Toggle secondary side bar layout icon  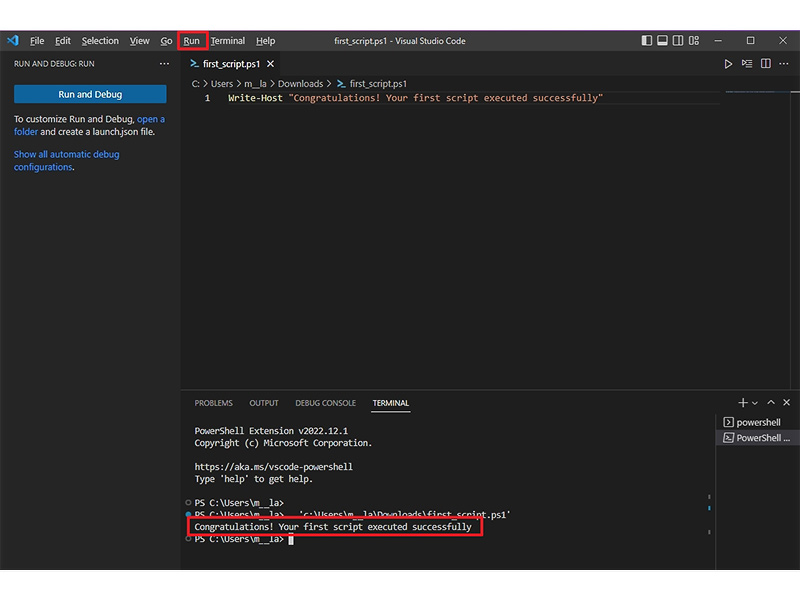coord(678,40)
